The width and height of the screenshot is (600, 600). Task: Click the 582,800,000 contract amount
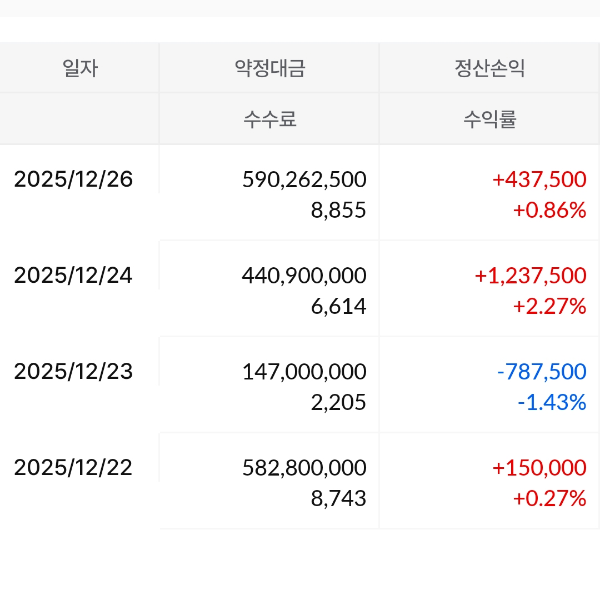coord(304,467)
